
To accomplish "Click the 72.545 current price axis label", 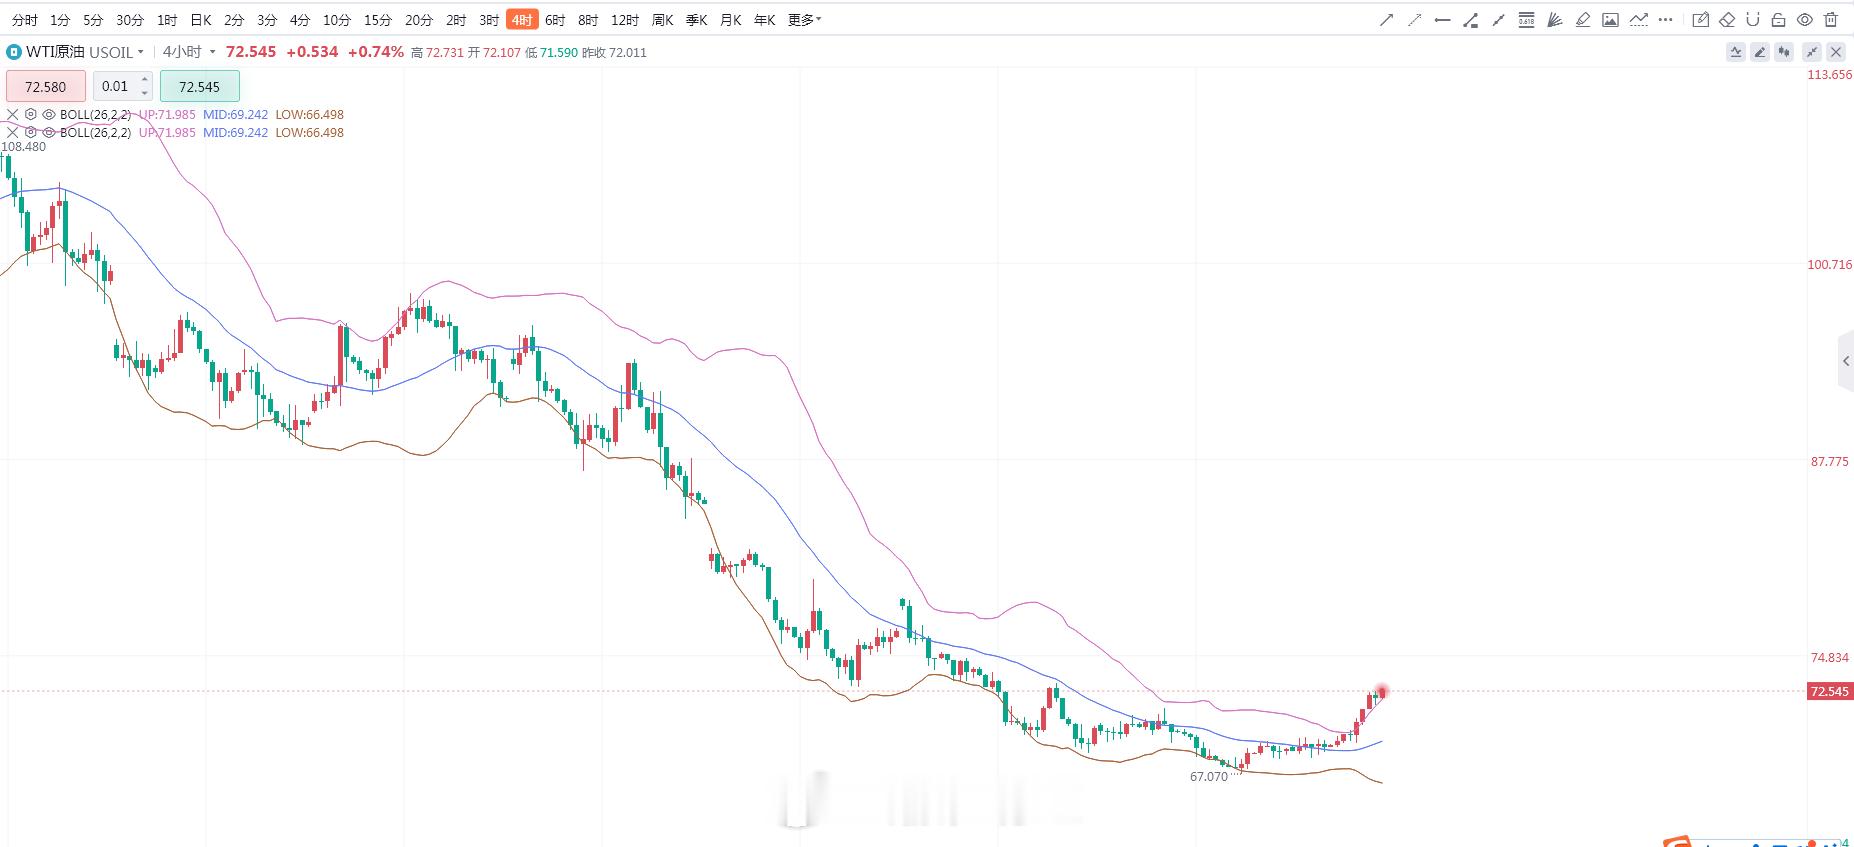I will click(1830, 691).
